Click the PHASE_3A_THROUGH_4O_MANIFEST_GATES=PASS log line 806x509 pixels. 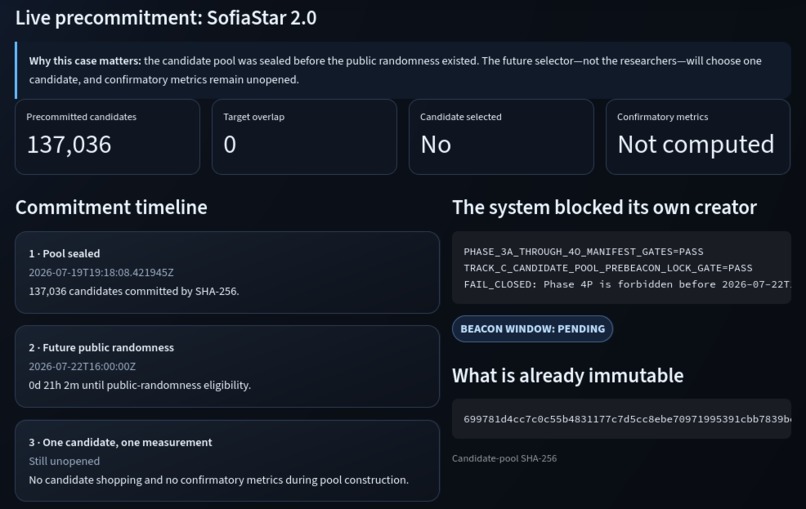click(x=583, y=251)
